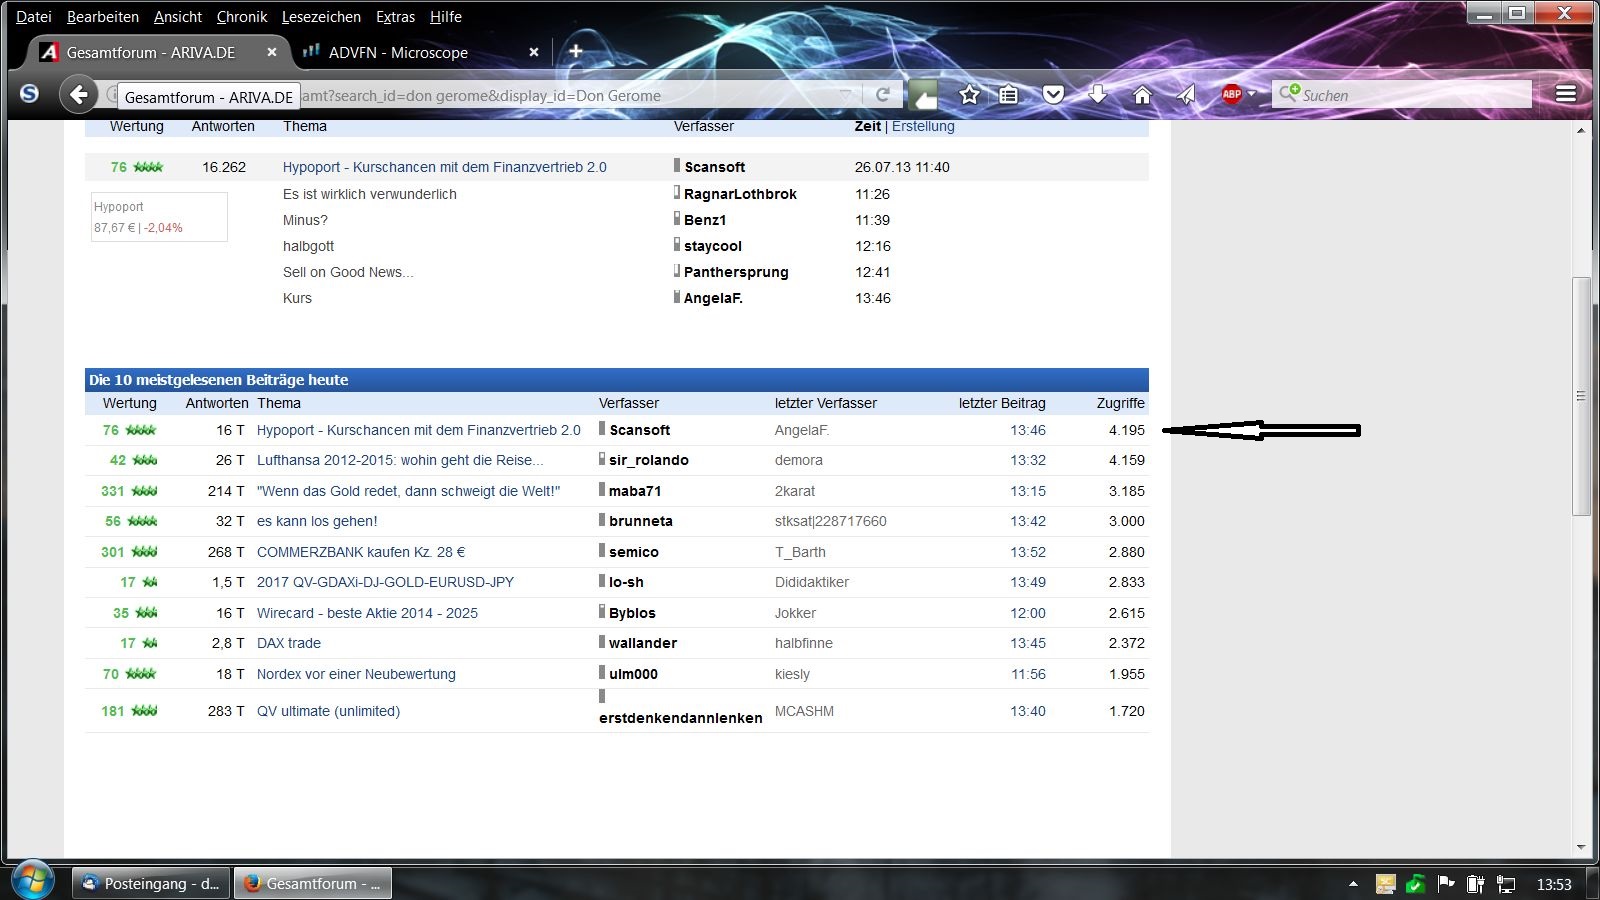1600x900 pixels.
Task: Open a new tab with the plus button
Action: [576, 51]
